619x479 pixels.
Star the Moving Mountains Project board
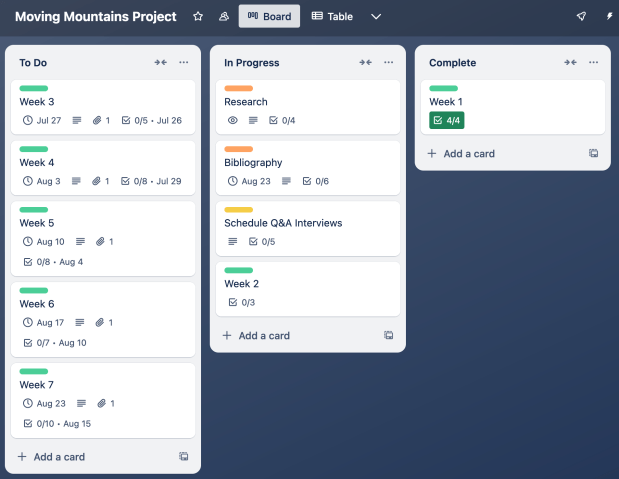point(198,16)
